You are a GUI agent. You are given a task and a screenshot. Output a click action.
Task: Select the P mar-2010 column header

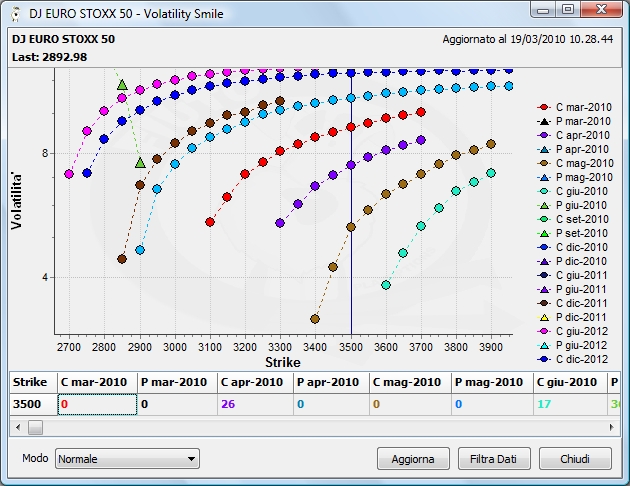click(x=177, y=382)
